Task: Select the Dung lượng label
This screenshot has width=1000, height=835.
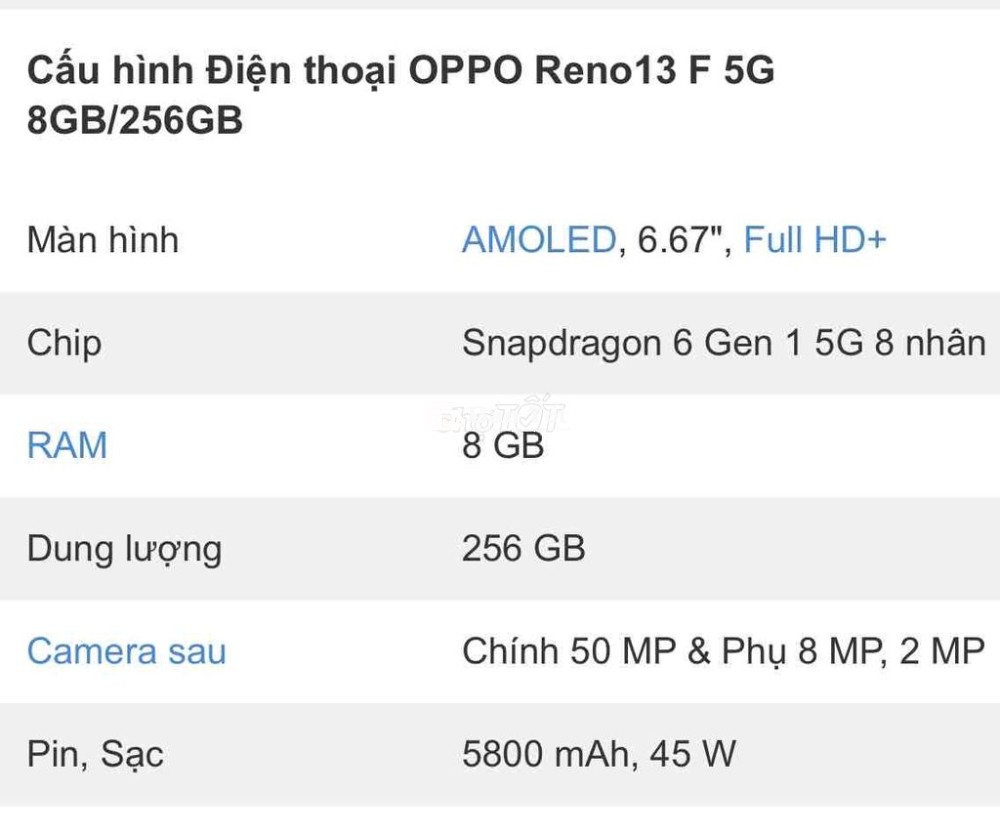Action: pos(124,550)
